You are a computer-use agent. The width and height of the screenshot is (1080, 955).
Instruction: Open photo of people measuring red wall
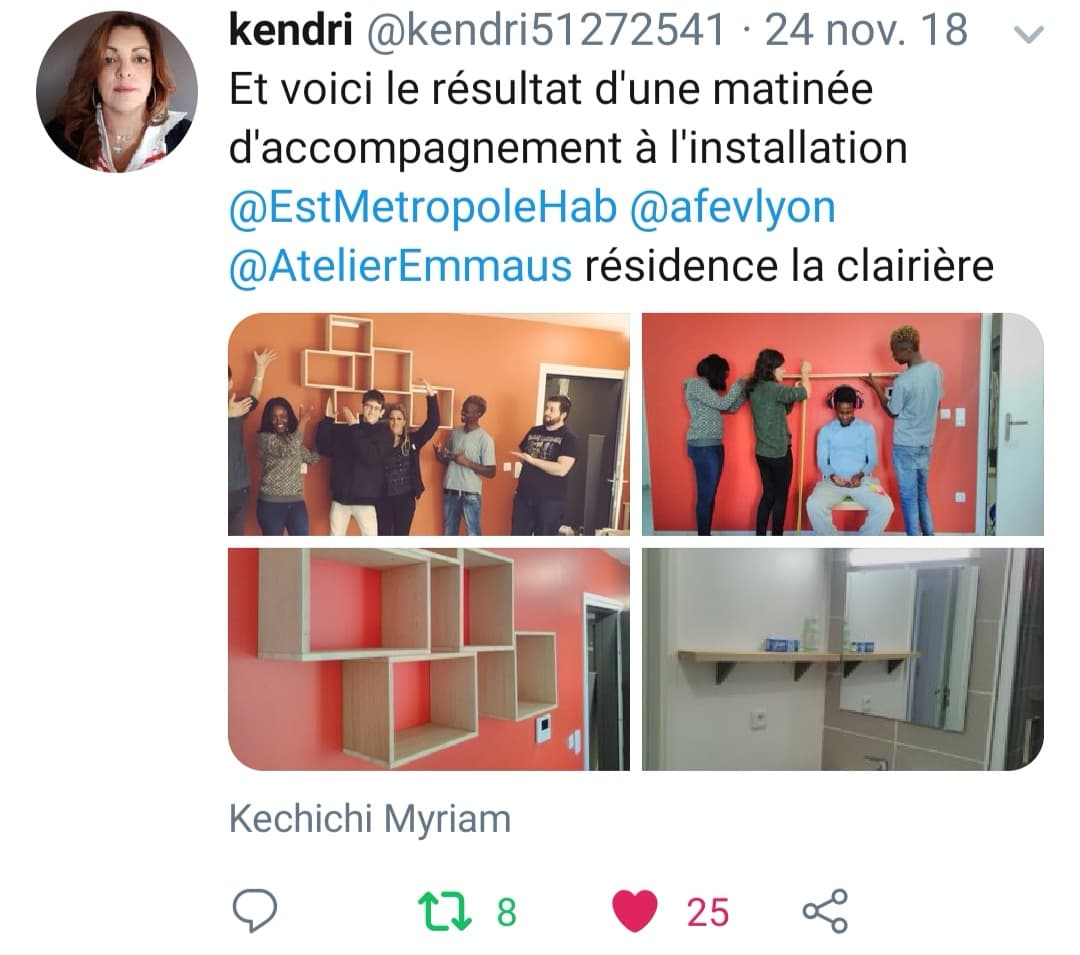tap(842, 424)
